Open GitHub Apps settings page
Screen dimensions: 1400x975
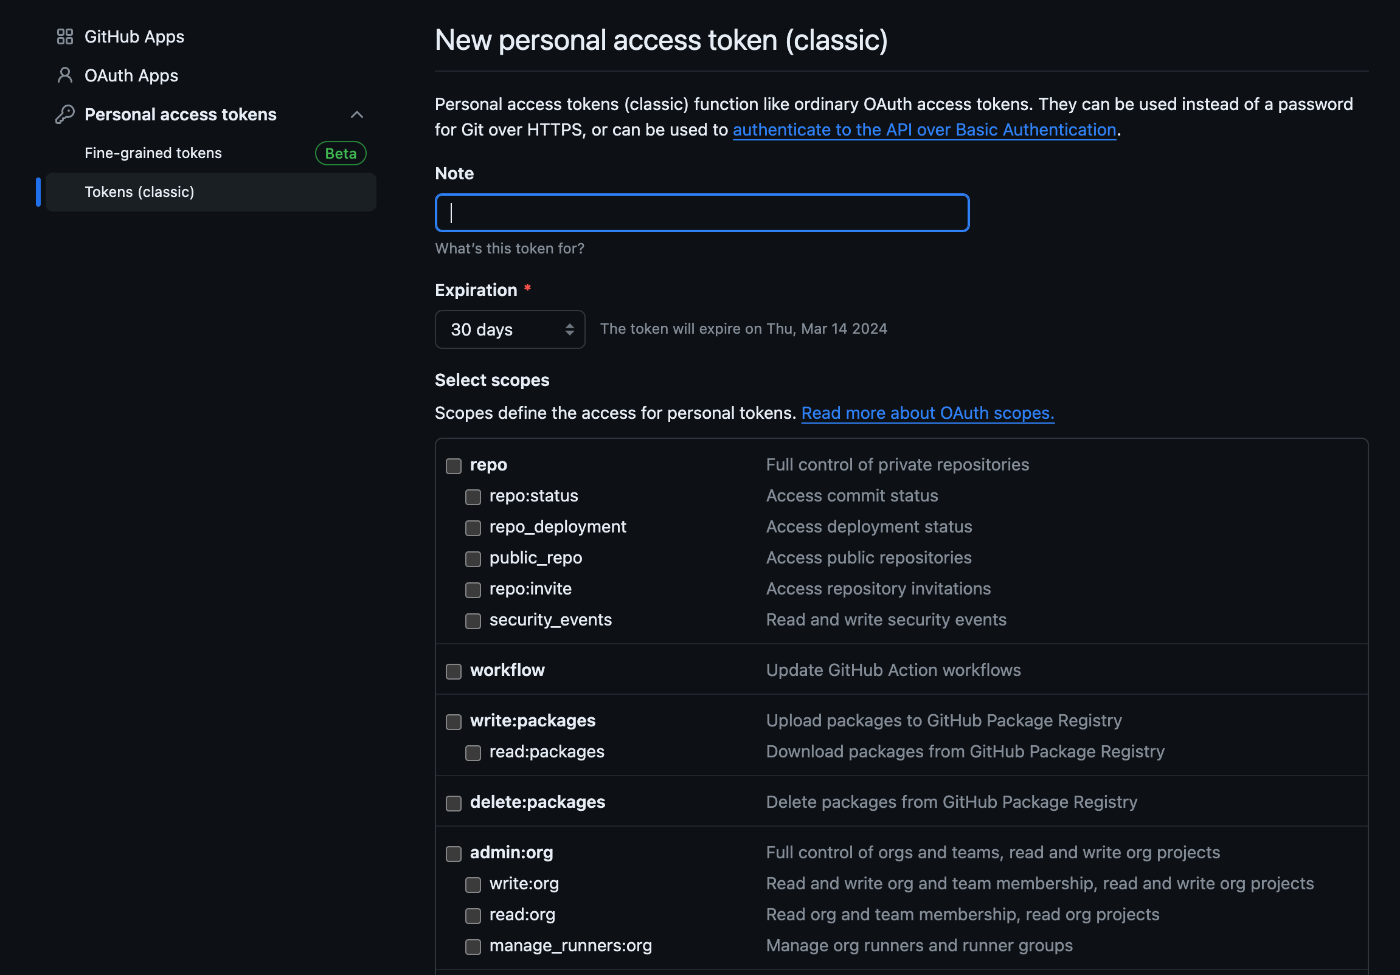(x=134, y=37)
